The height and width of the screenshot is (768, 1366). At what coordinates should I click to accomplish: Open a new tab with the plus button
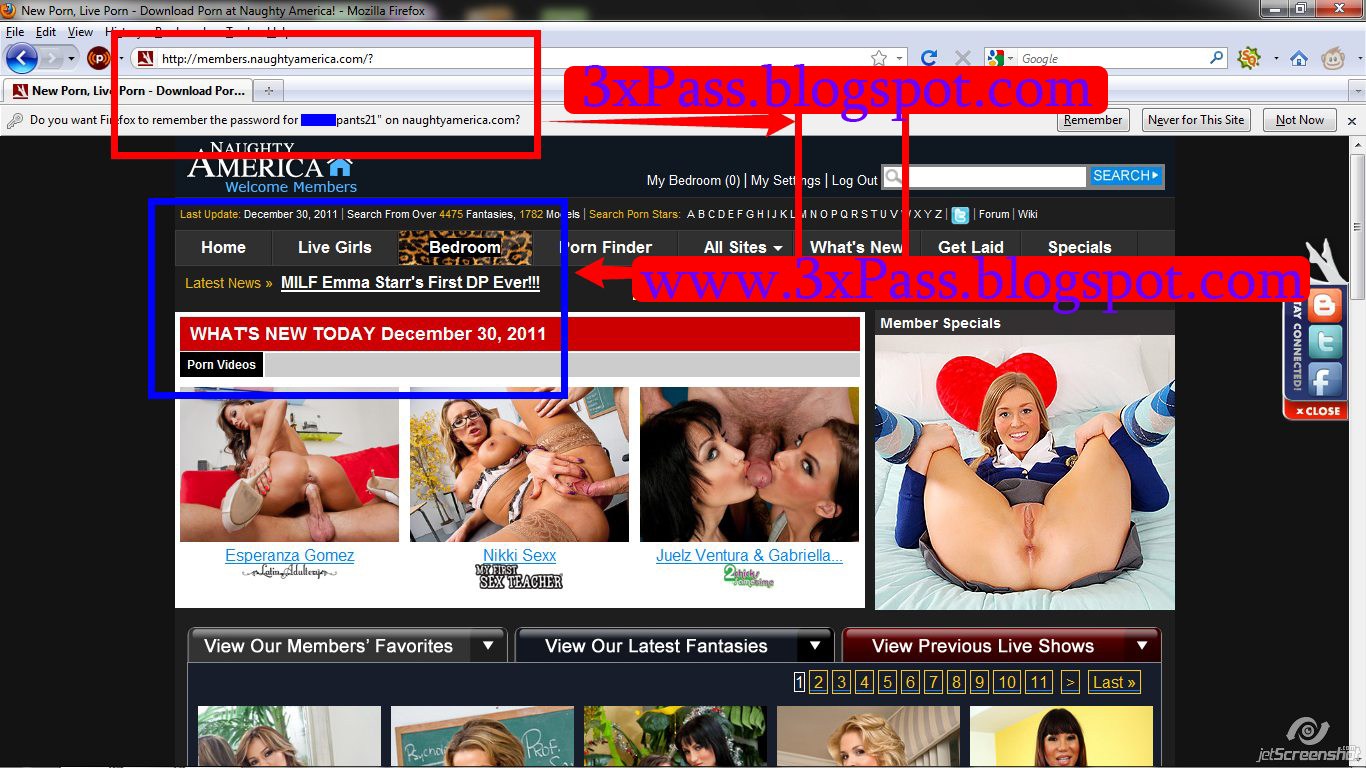(x=267, y=91)
